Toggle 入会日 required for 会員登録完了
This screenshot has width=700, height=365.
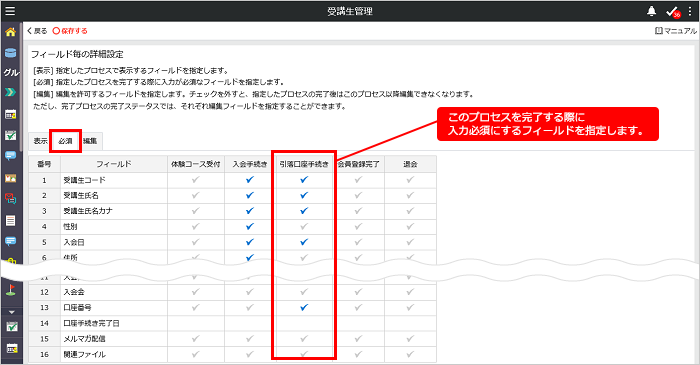coord(358,242)
